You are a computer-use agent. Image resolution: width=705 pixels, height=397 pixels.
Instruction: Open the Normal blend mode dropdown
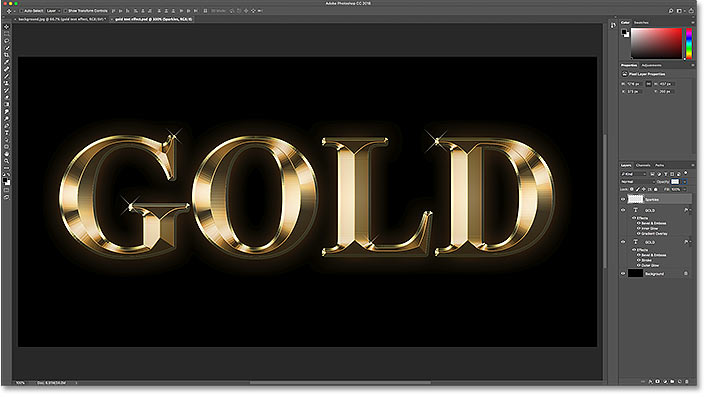pos(637,182)
